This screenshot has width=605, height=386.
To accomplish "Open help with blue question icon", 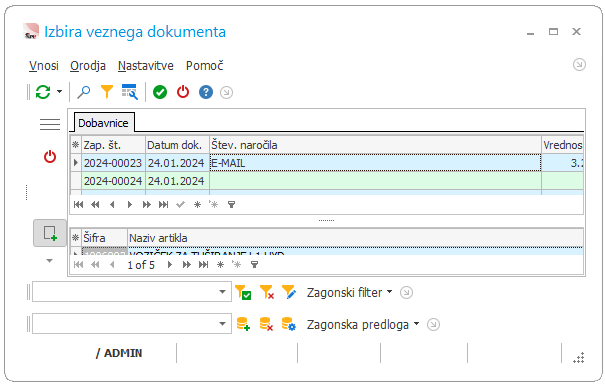I will pyautogui.click(x=206, y=92).
